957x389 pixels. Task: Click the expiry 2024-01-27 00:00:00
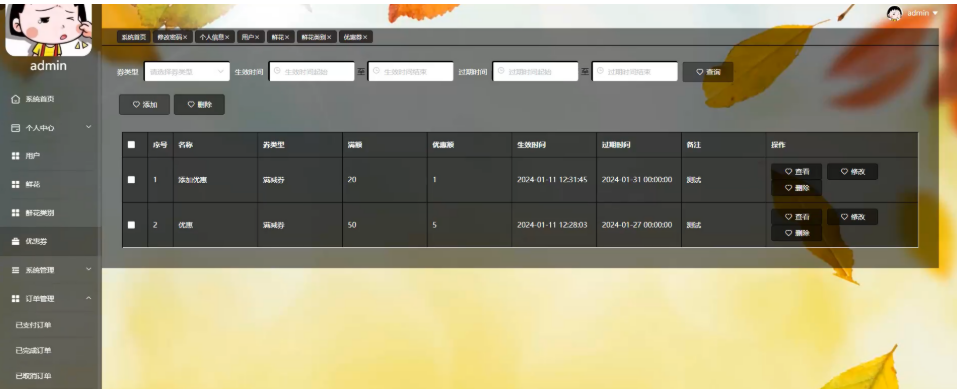[x=637, y=225]
